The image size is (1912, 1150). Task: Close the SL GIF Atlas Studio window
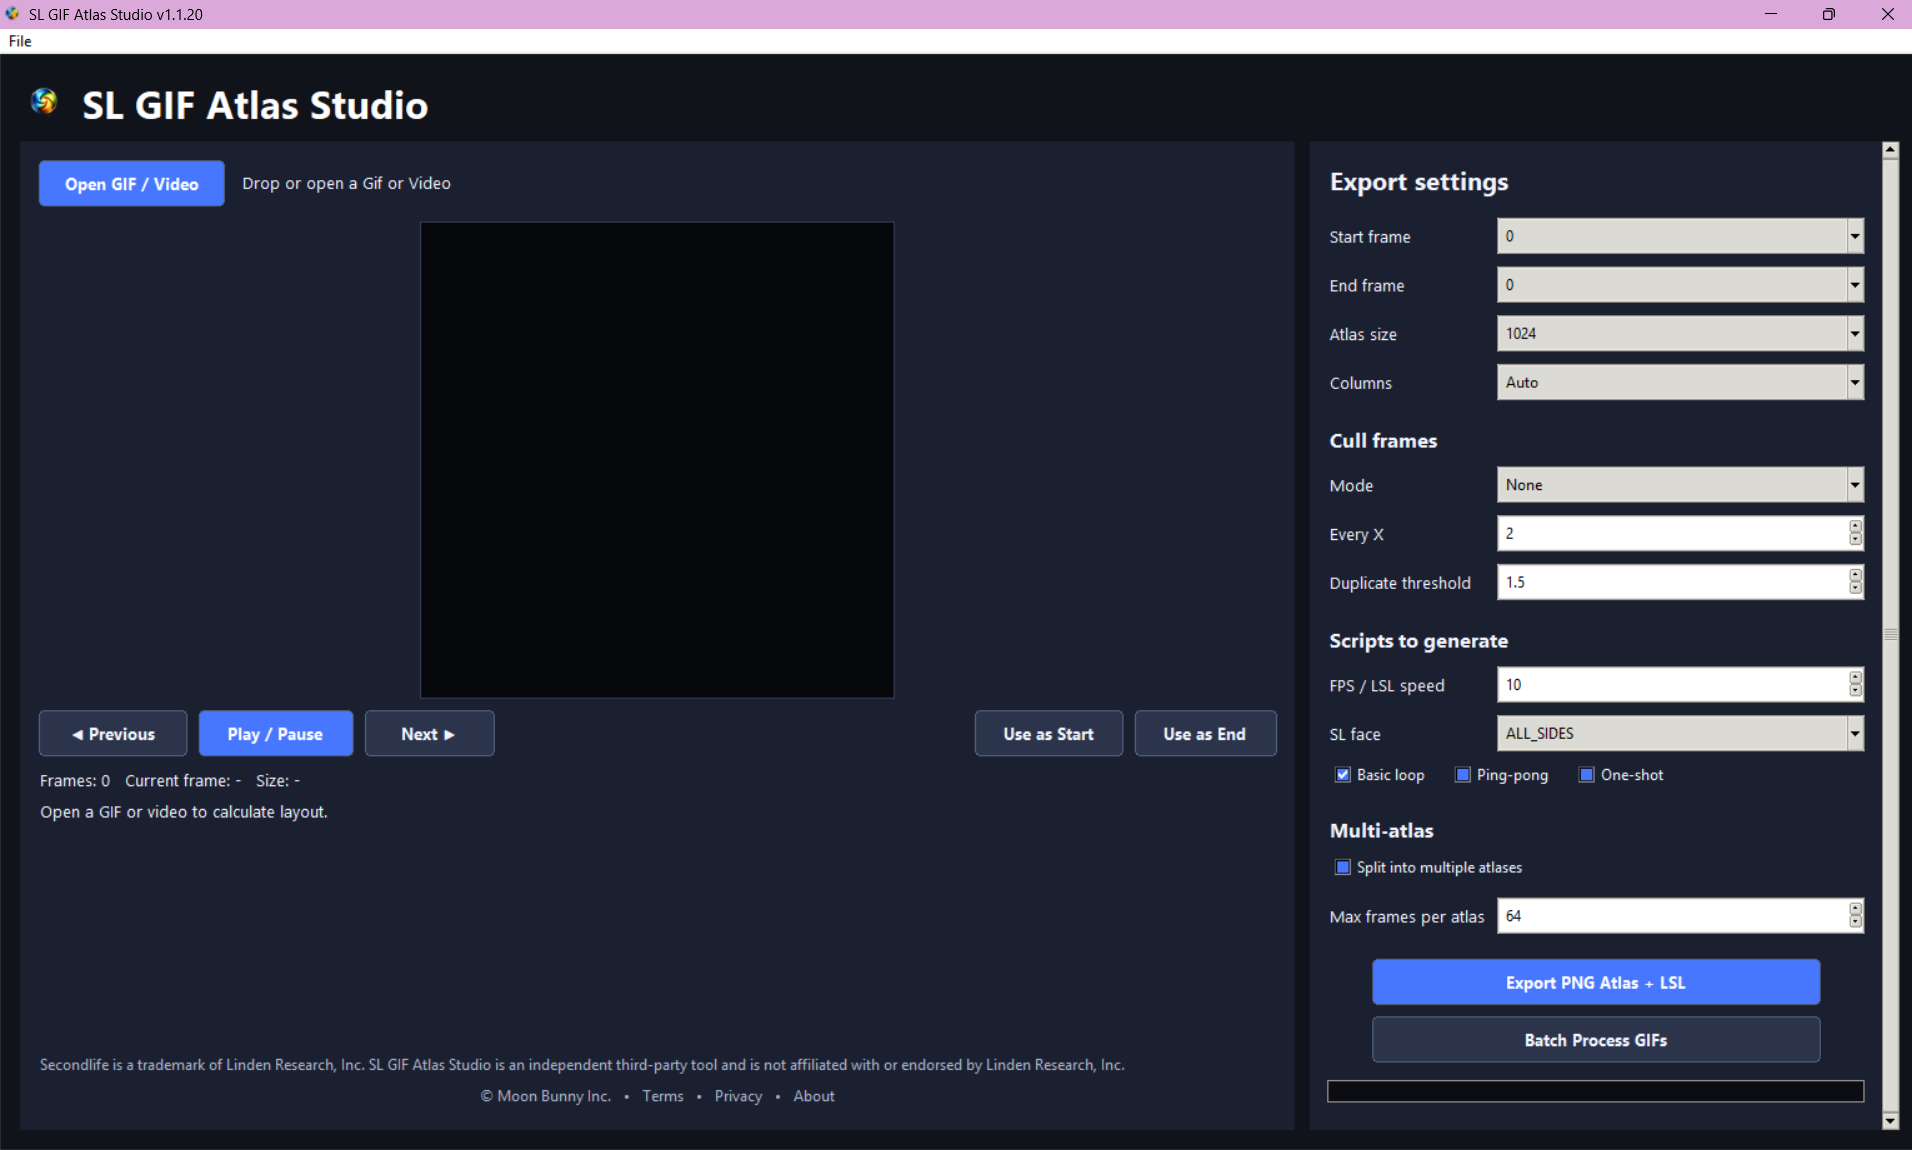point(1887,14)
